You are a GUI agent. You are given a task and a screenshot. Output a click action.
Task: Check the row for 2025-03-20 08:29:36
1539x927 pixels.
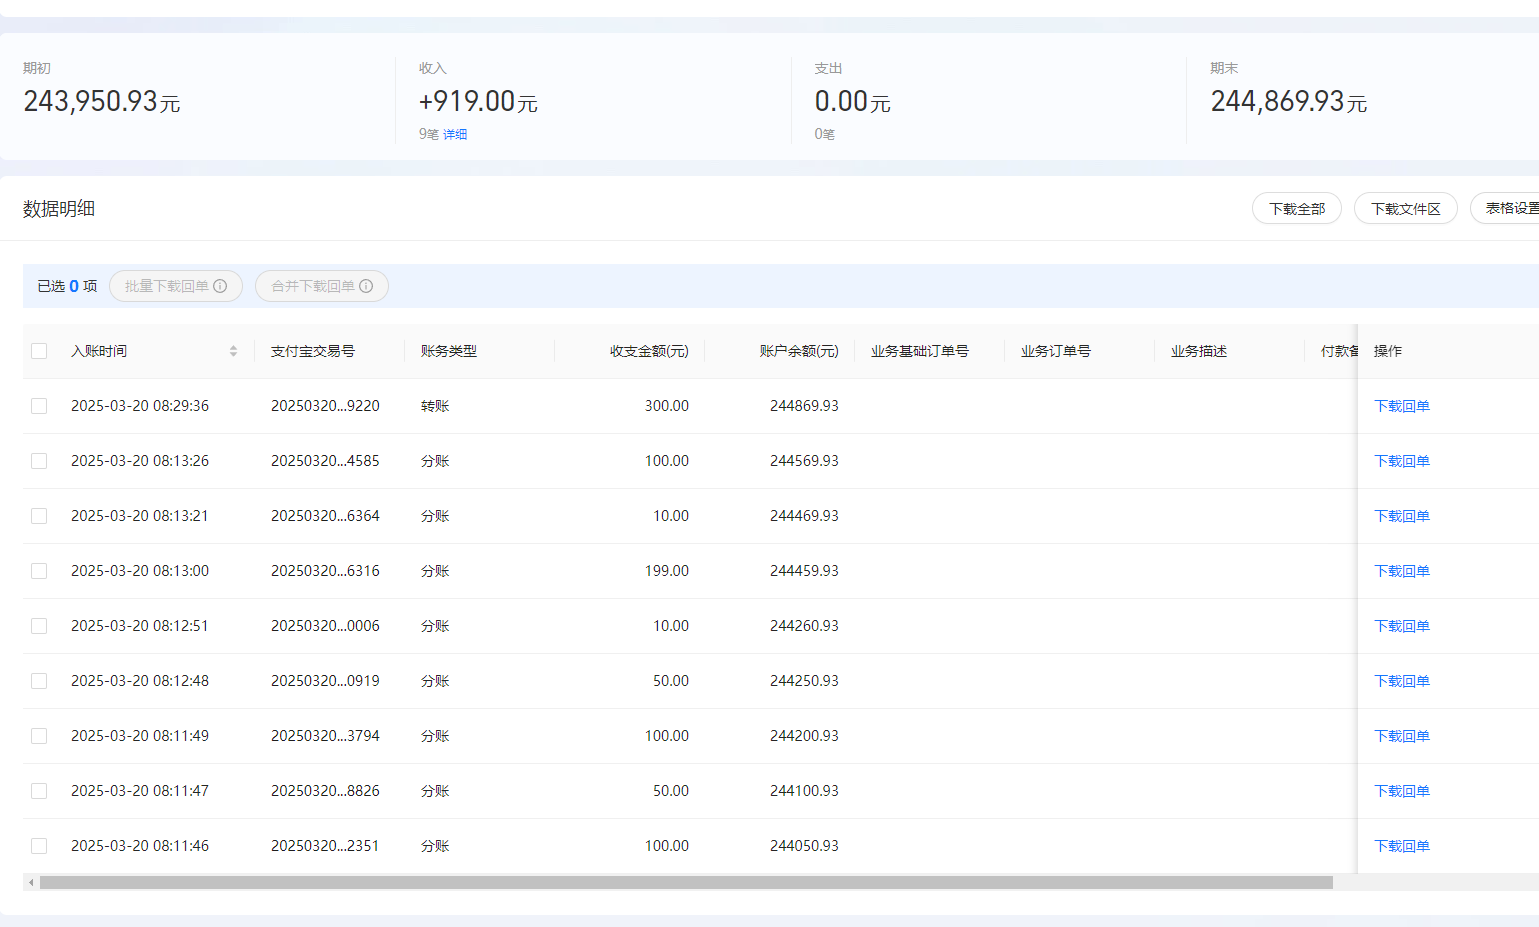coord(39,406)
